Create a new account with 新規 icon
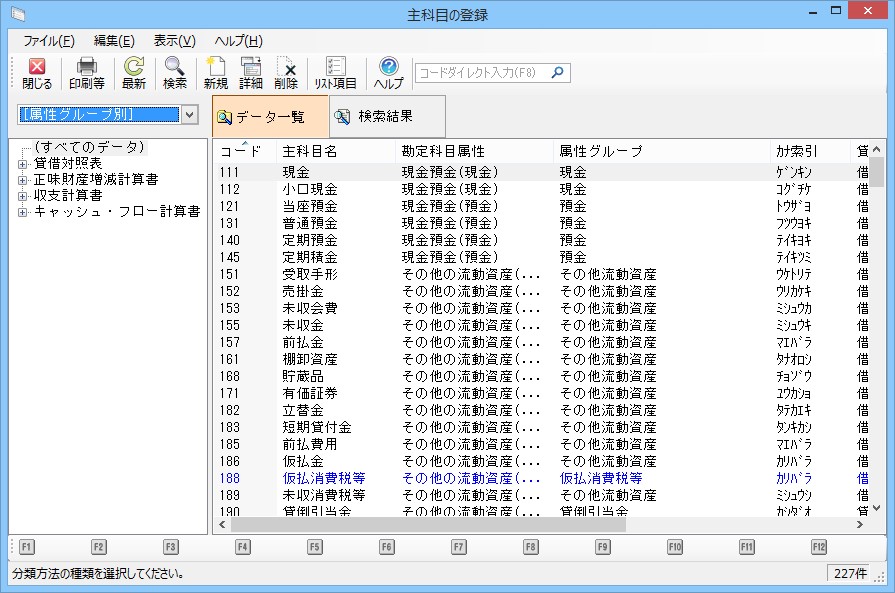895x593 pixels. coord(216,73)
